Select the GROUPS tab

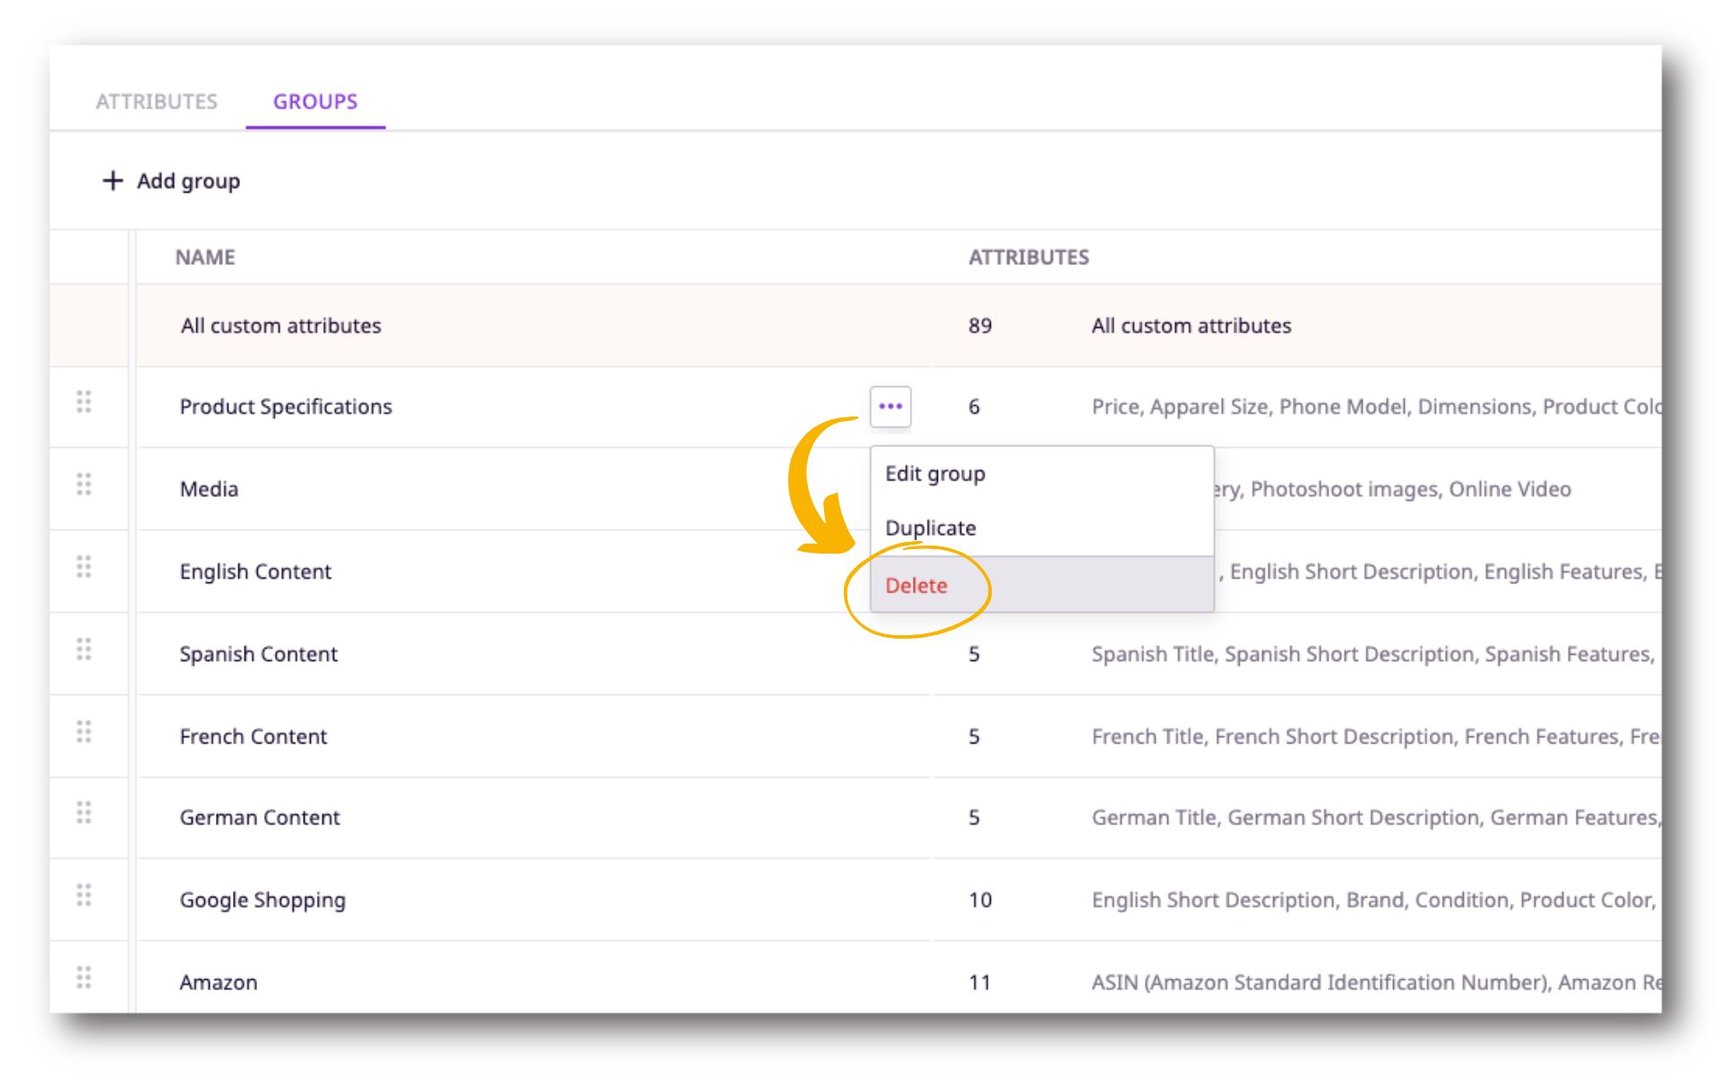coord(315,101)
